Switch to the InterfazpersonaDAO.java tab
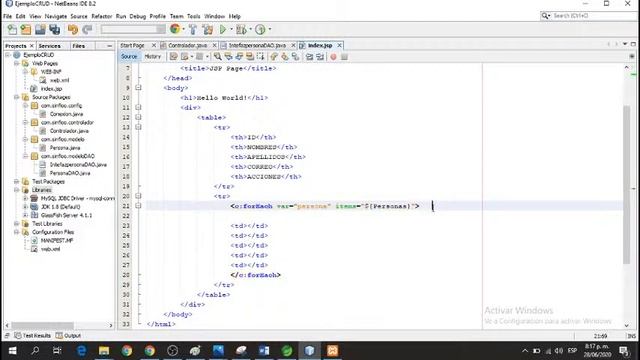640x360 pixels. click(257, 45)
